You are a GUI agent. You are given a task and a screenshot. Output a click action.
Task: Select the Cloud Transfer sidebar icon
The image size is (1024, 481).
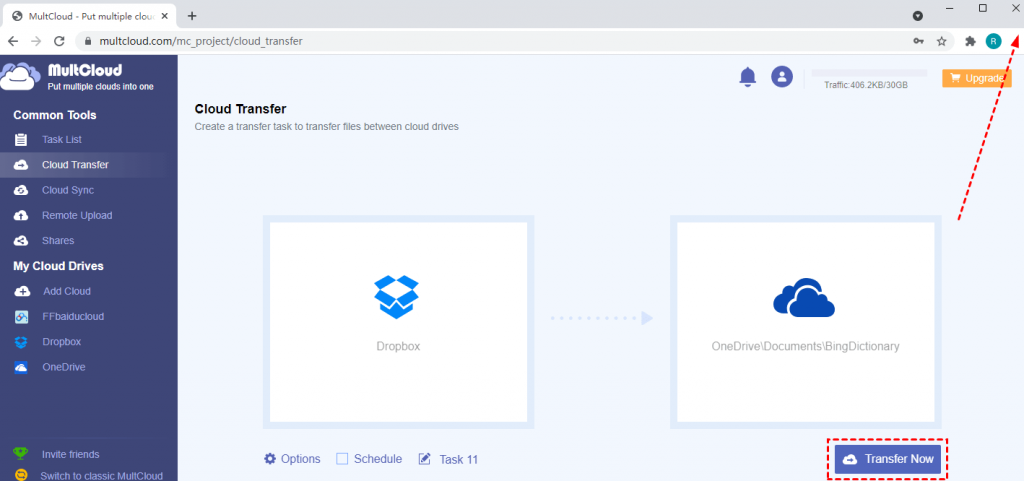21,165
